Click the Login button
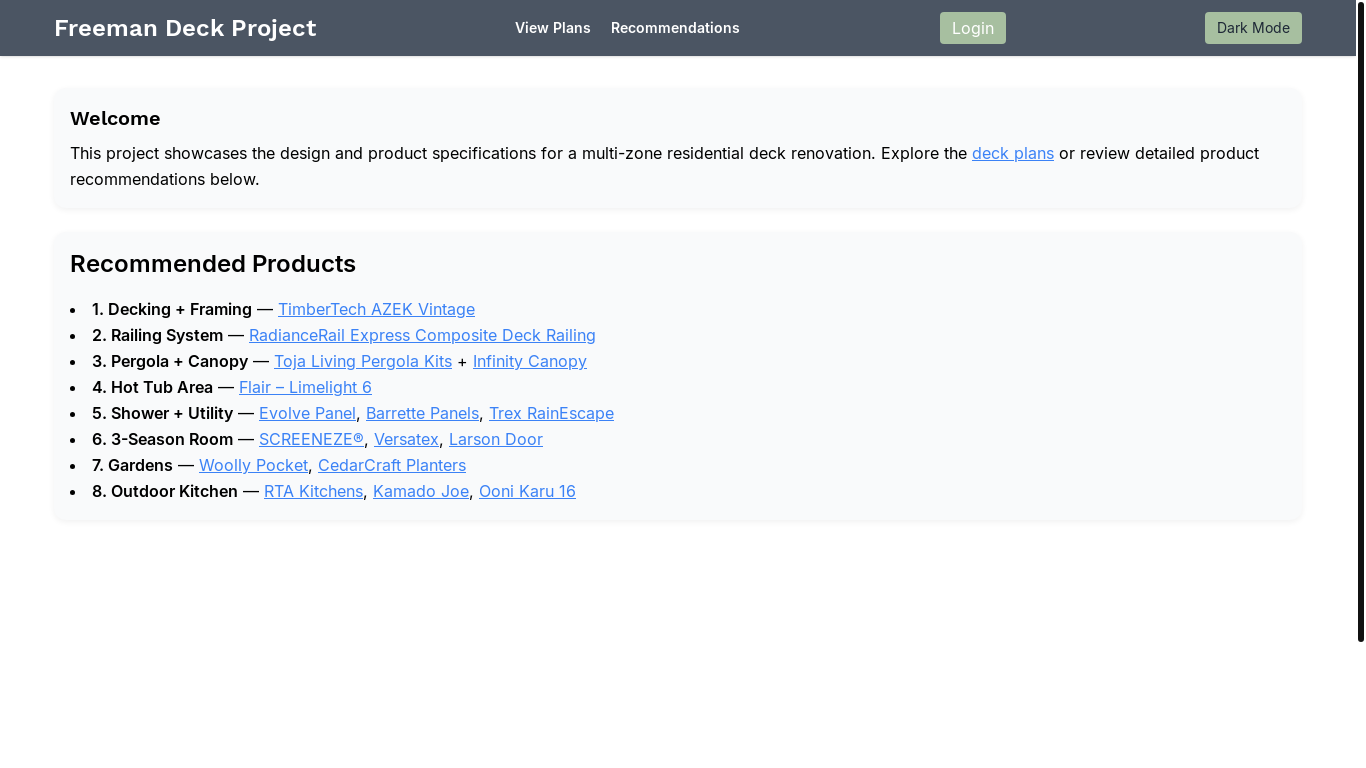Viewport: 1366px width, 768px height. tap(973, 28)
